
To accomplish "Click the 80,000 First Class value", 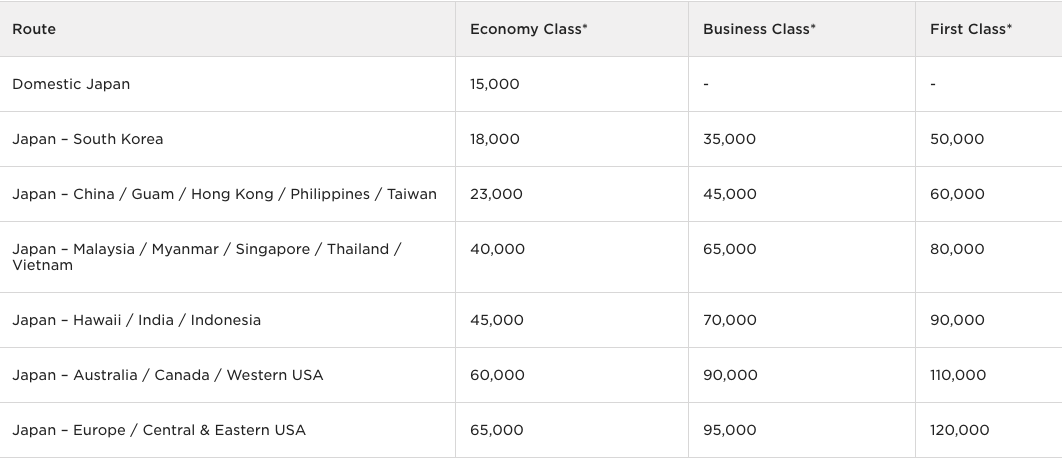I will 956,249.
